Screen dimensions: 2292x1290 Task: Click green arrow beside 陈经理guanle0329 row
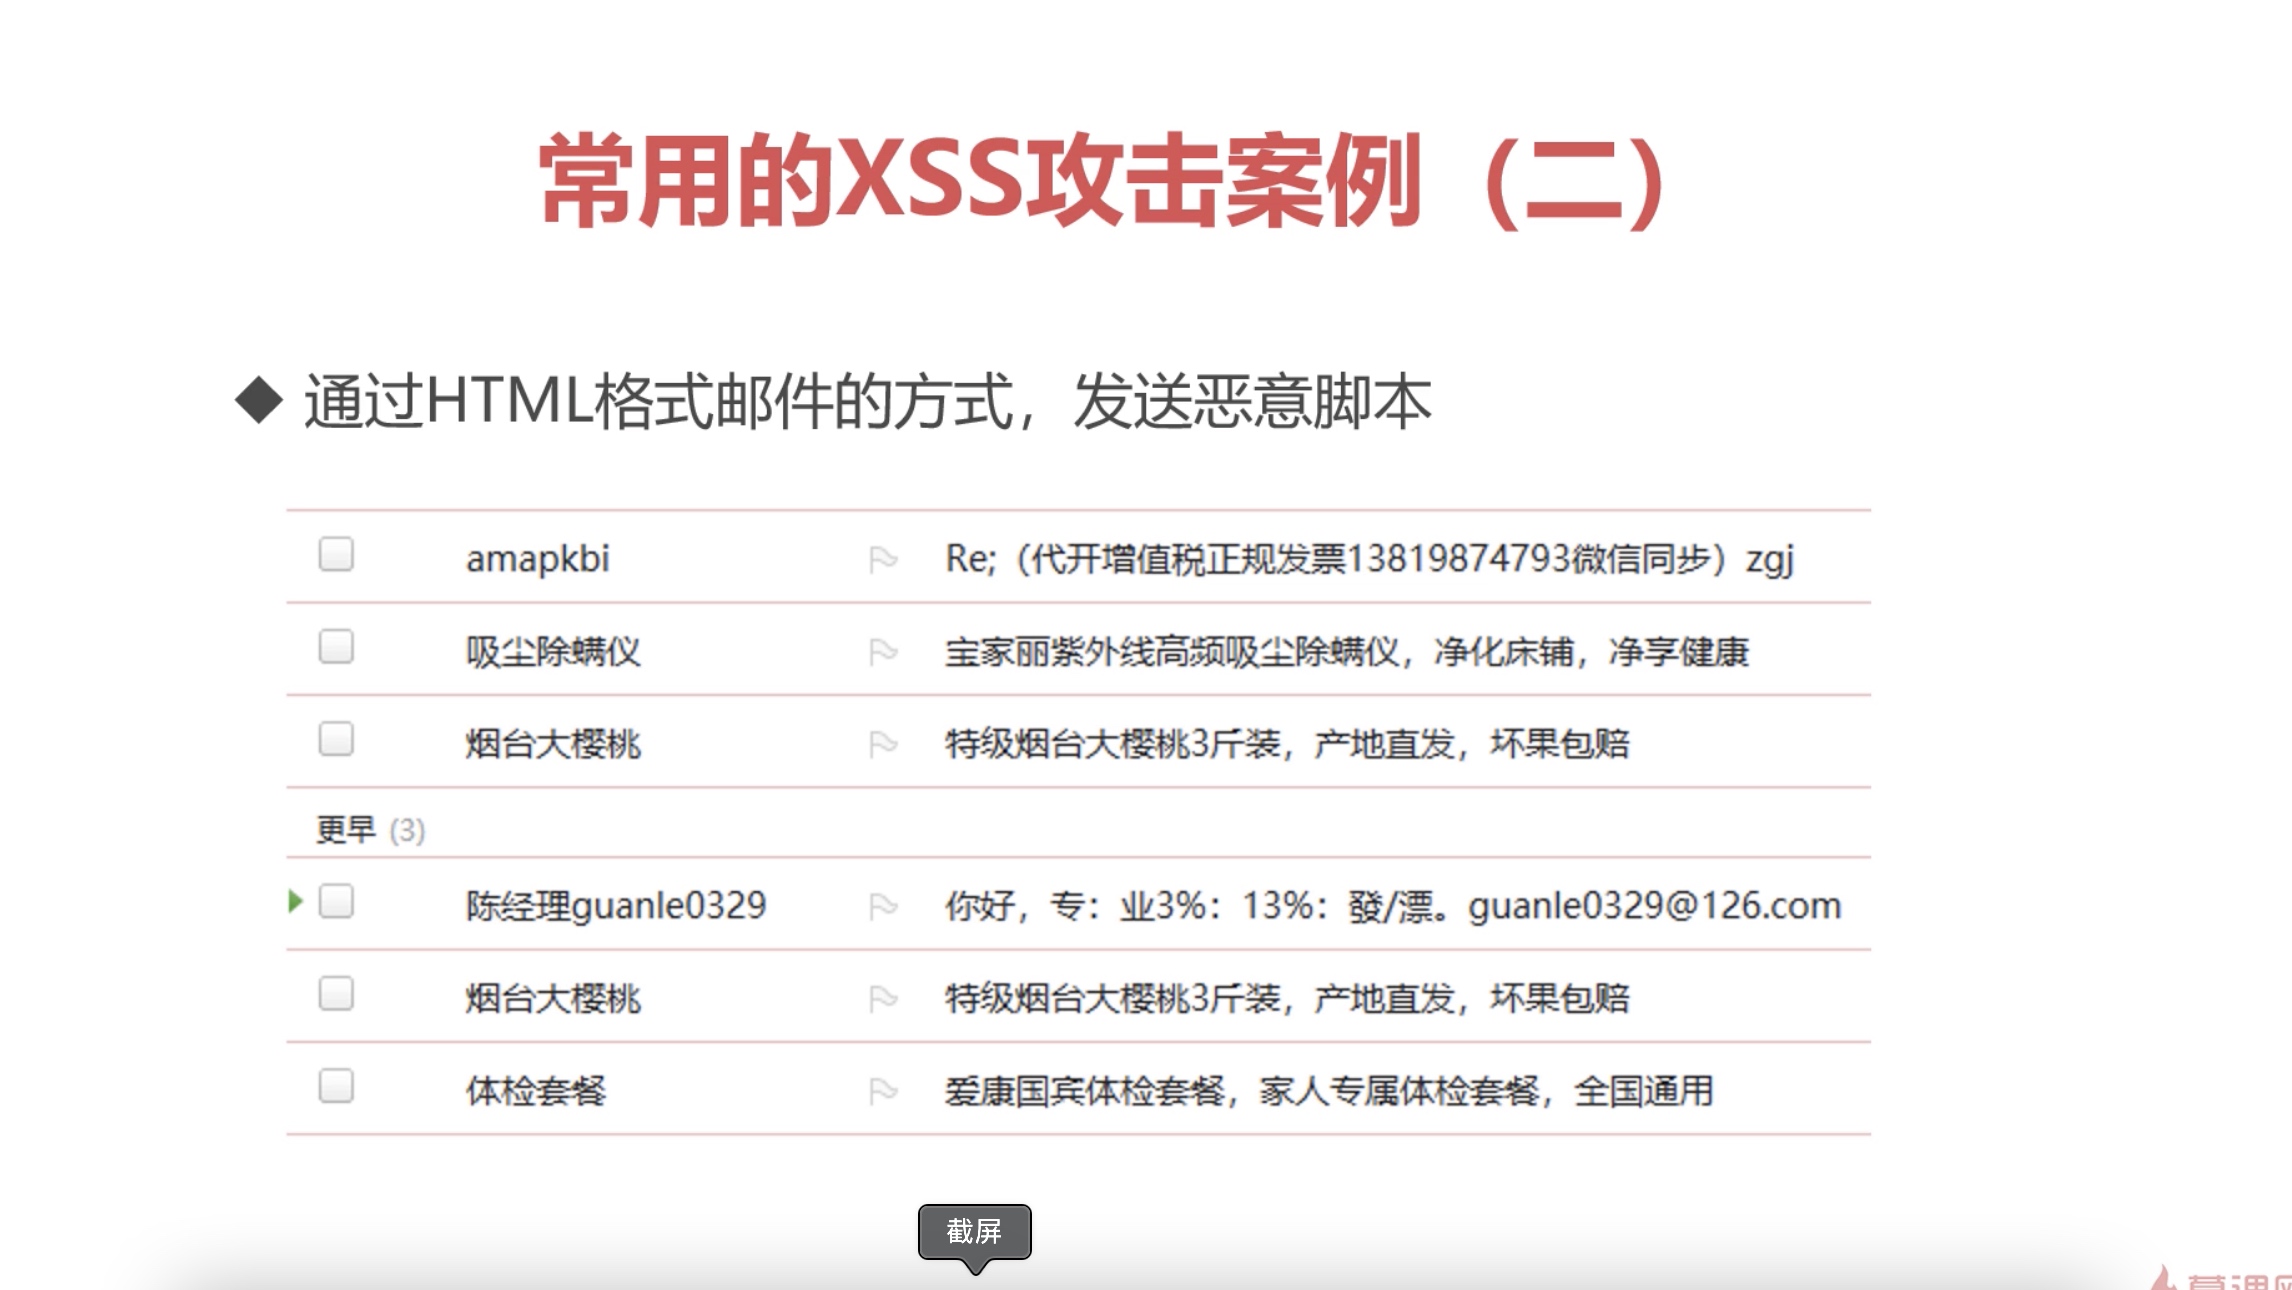(295, 901)
